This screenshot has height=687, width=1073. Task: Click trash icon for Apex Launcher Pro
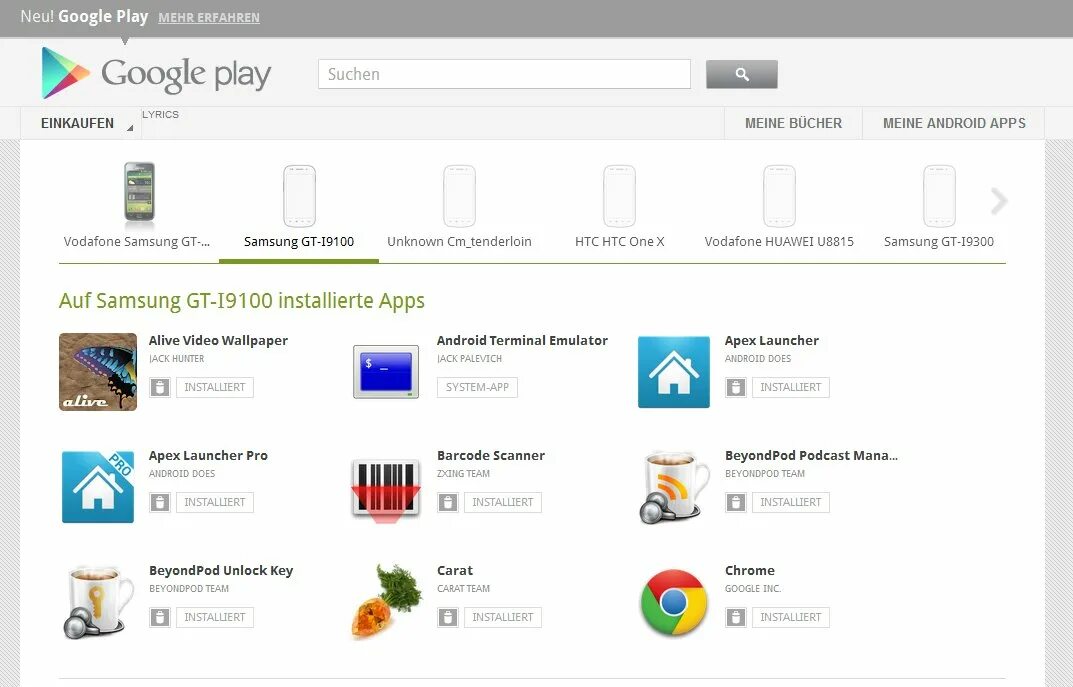tap(159, 502)
